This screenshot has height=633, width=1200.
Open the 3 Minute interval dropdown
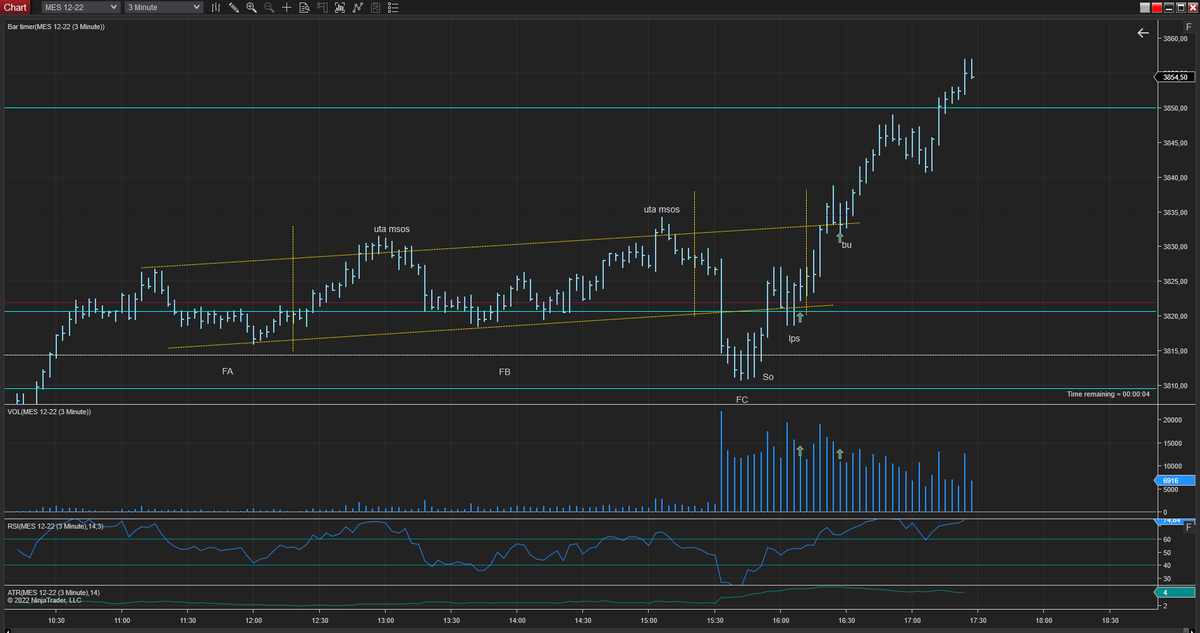point(164,7)
